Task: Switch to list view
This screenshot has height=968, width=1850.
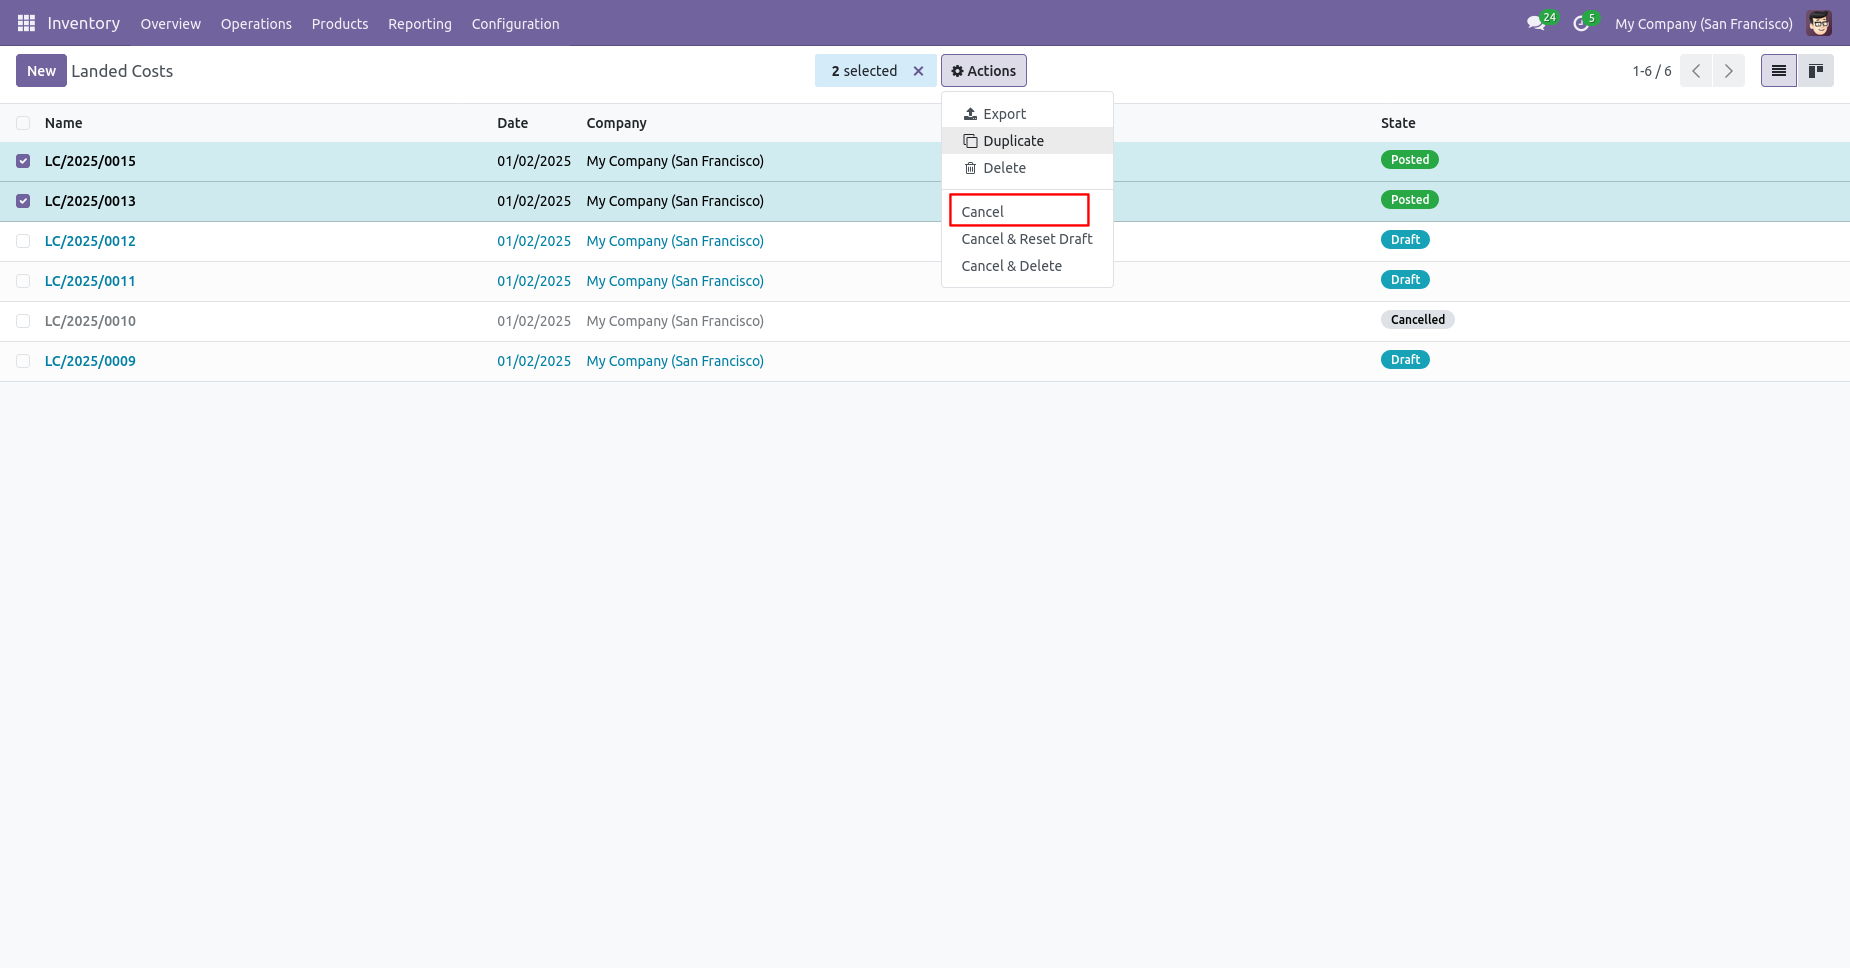Action: coord(1779,71)
